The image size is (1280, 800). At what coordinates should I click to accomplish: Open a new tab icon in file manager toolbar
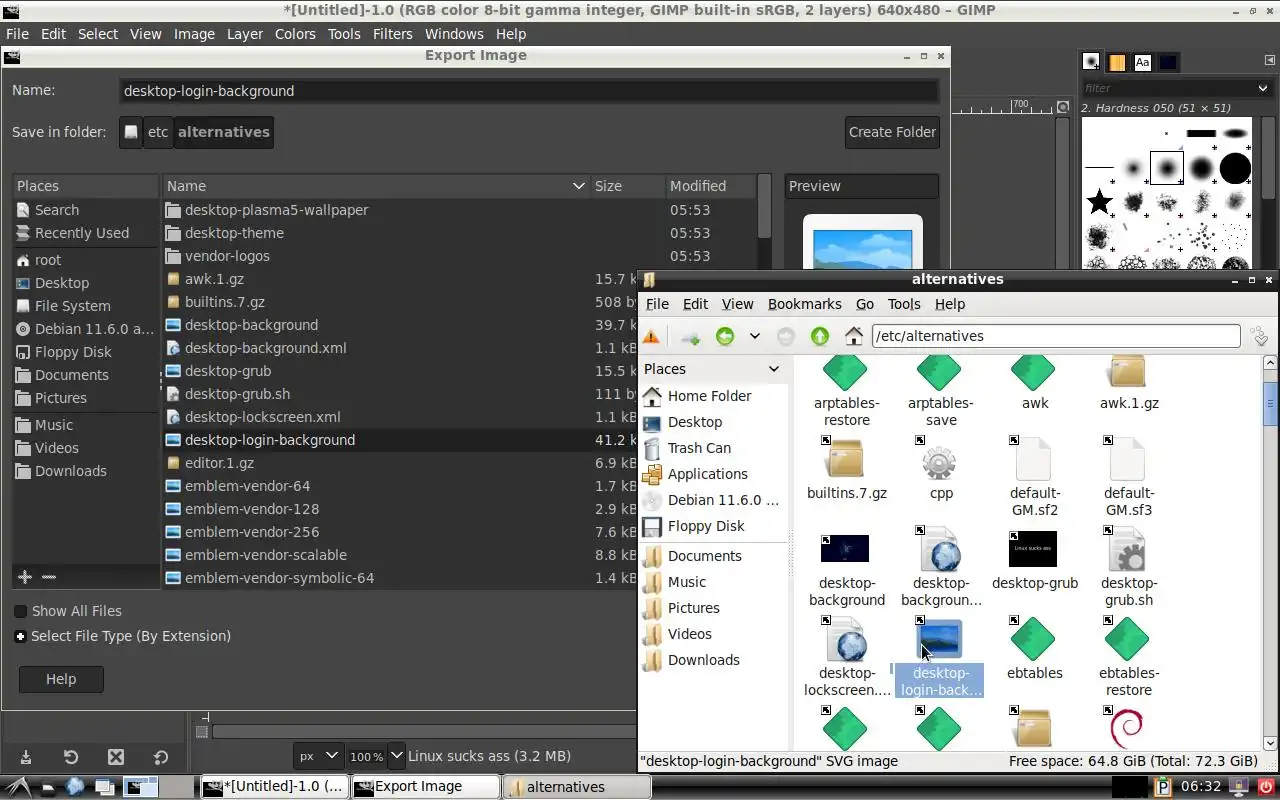tap(690, 337)
